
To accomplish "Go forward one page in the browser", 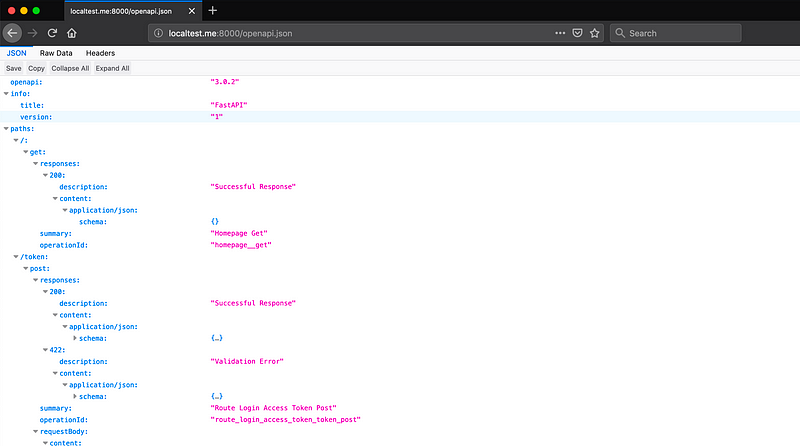I will 33,33.
